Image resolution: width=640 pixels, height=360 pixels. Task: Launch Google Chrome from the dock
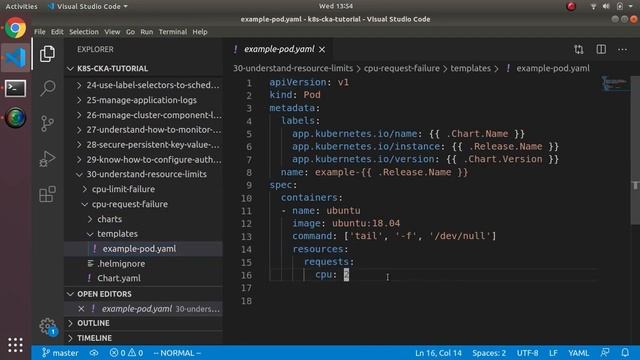16,28
